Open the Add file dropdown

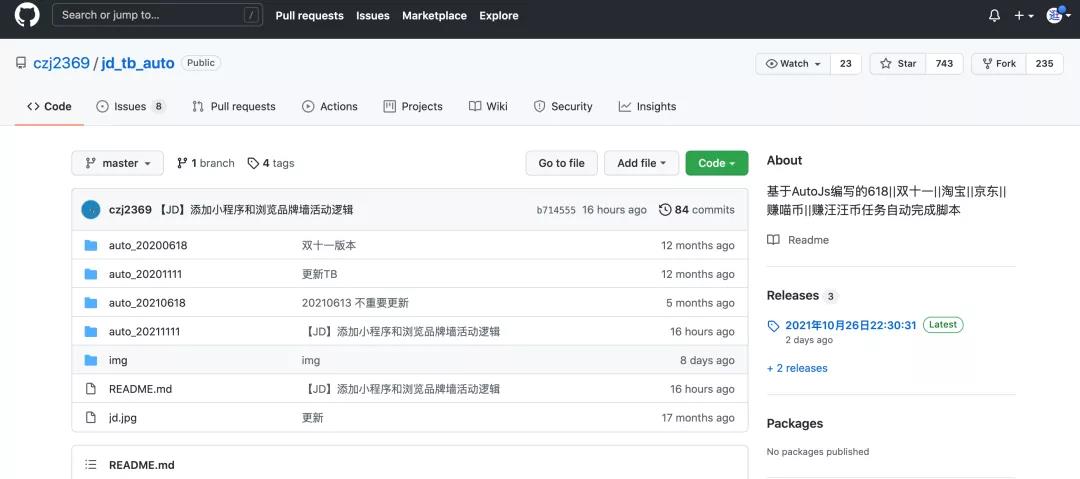pyautogui.click(x=641, y=163)
